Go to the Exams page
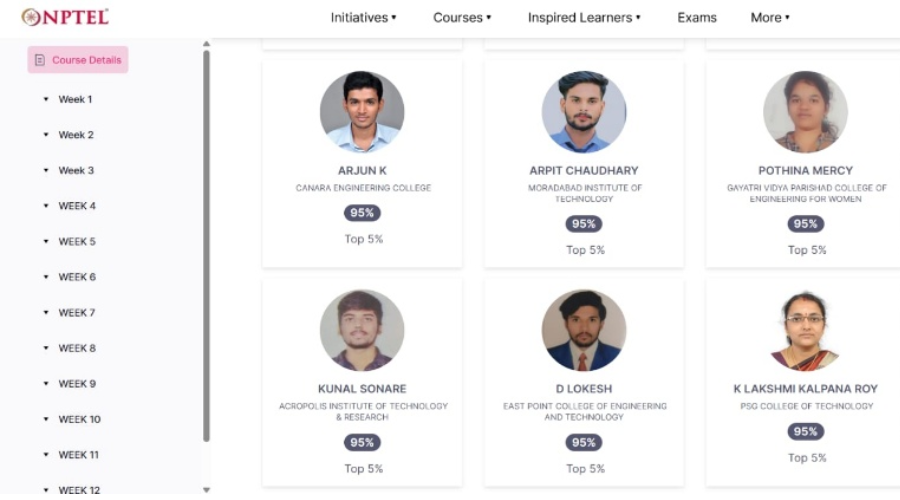 697,18
